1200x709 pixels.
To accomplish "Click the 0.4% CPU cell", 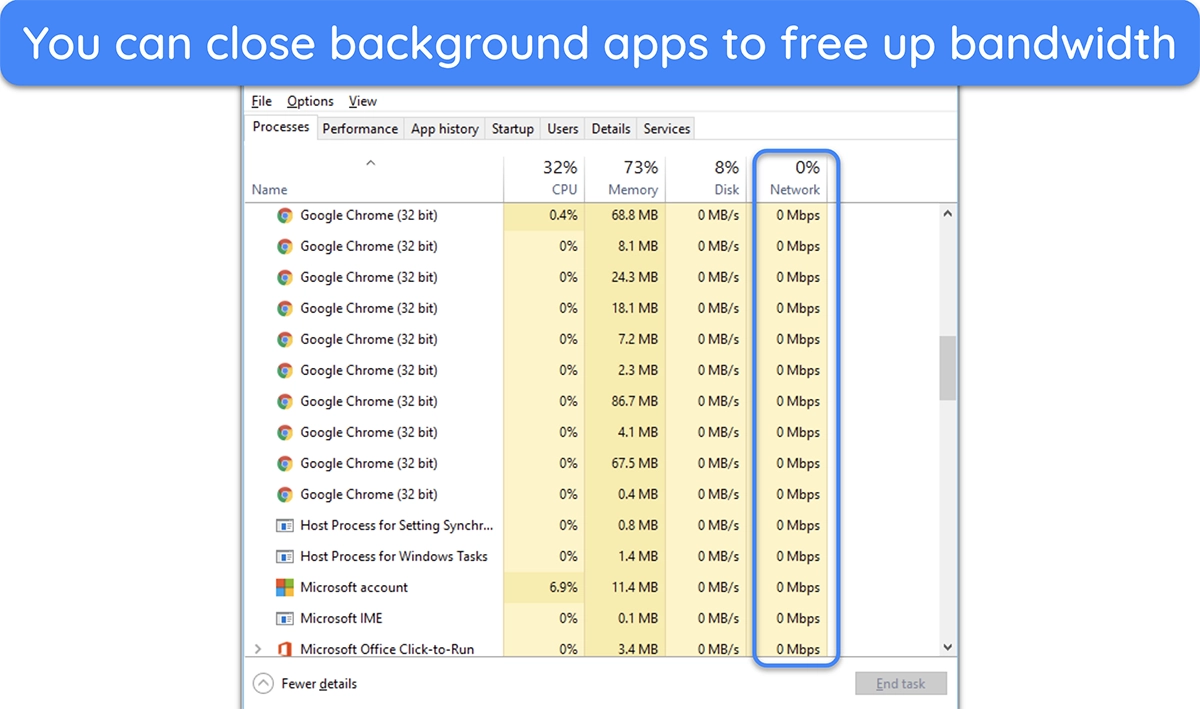I will 544,215.
